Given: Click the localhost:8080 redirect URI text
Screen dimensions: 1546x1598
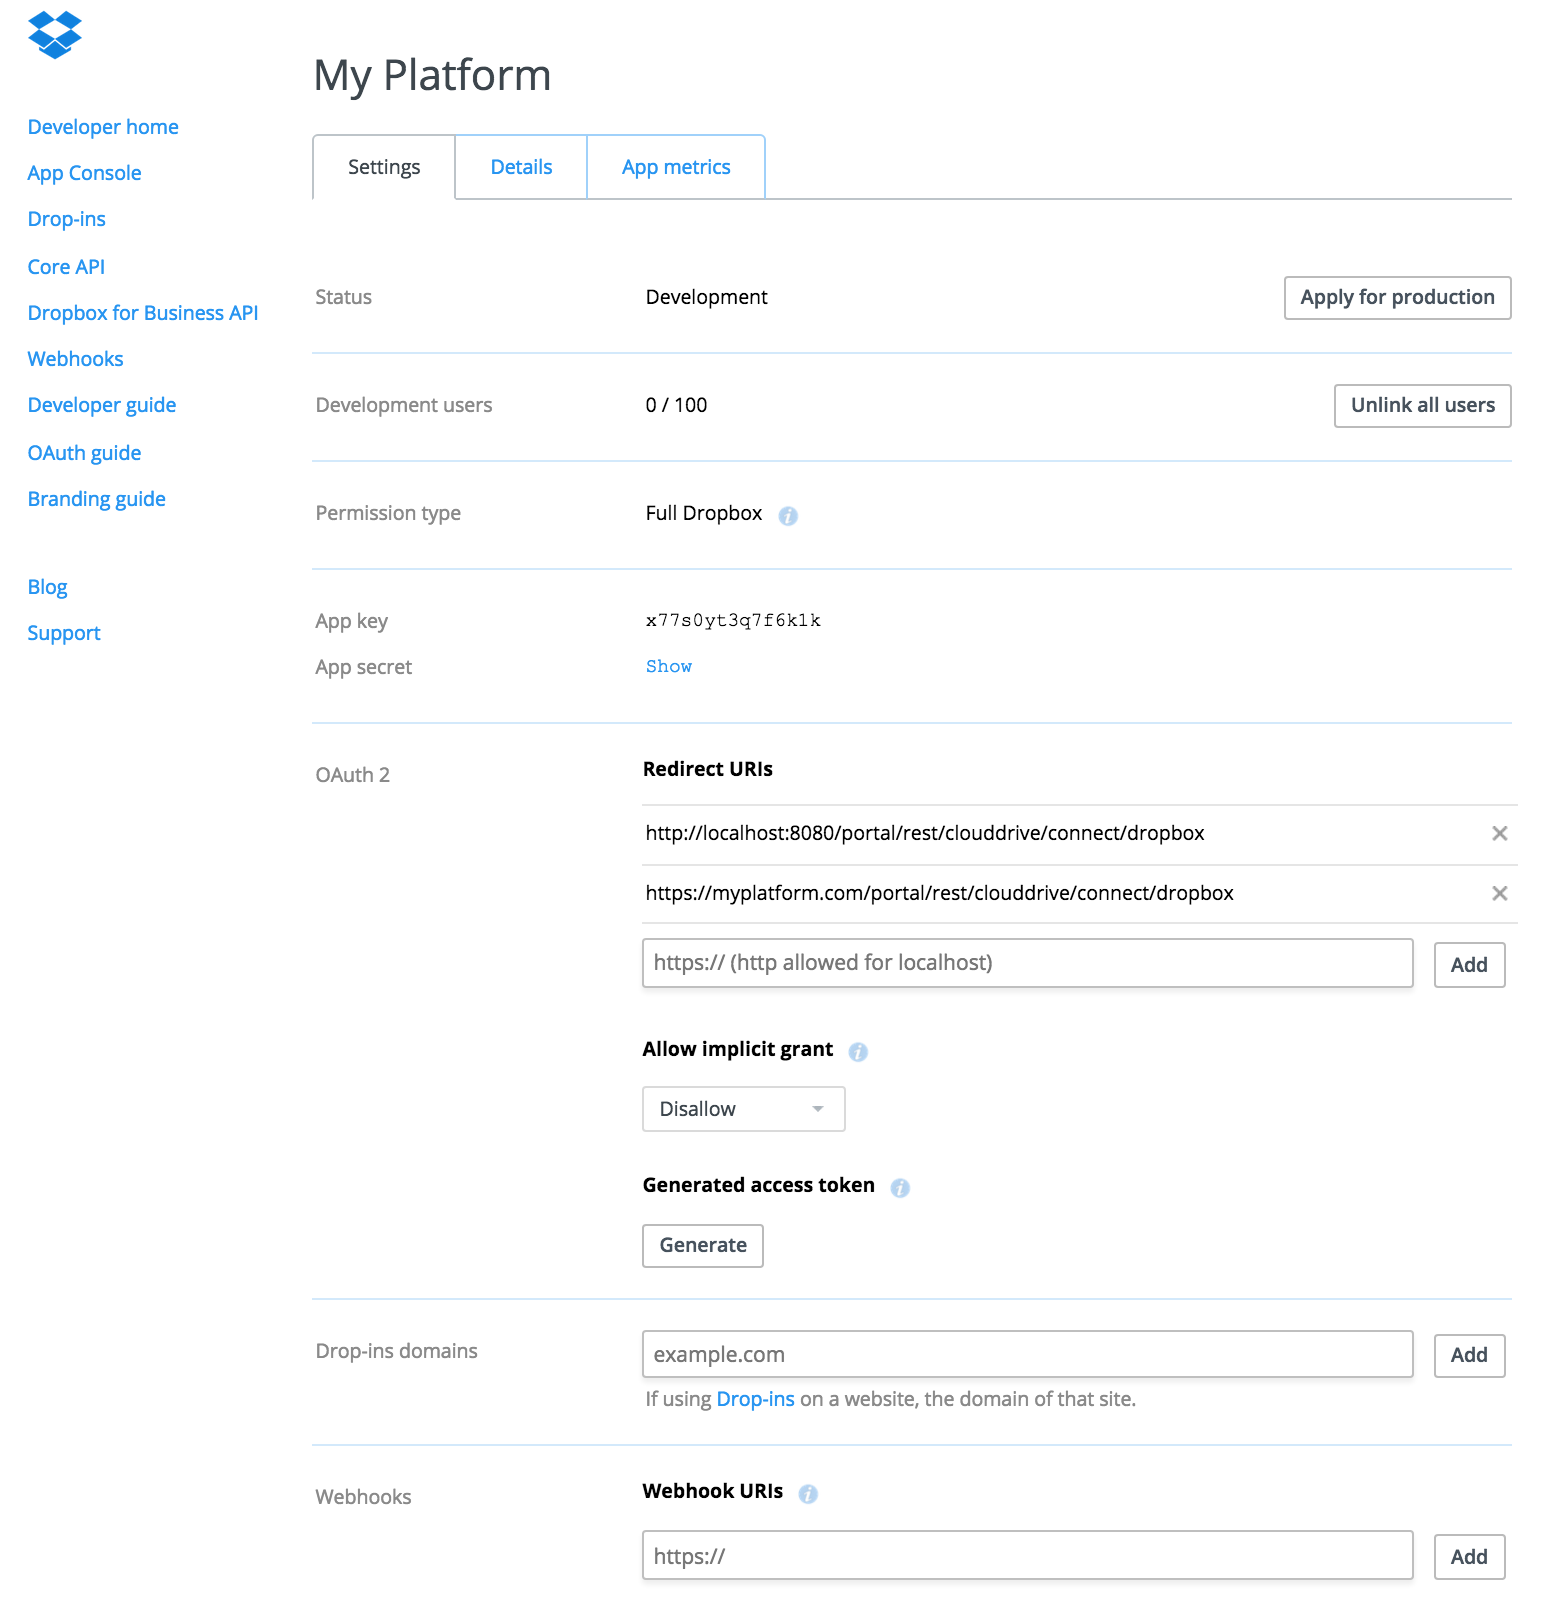Looking at the screenshot, I should tap(925, 833).
